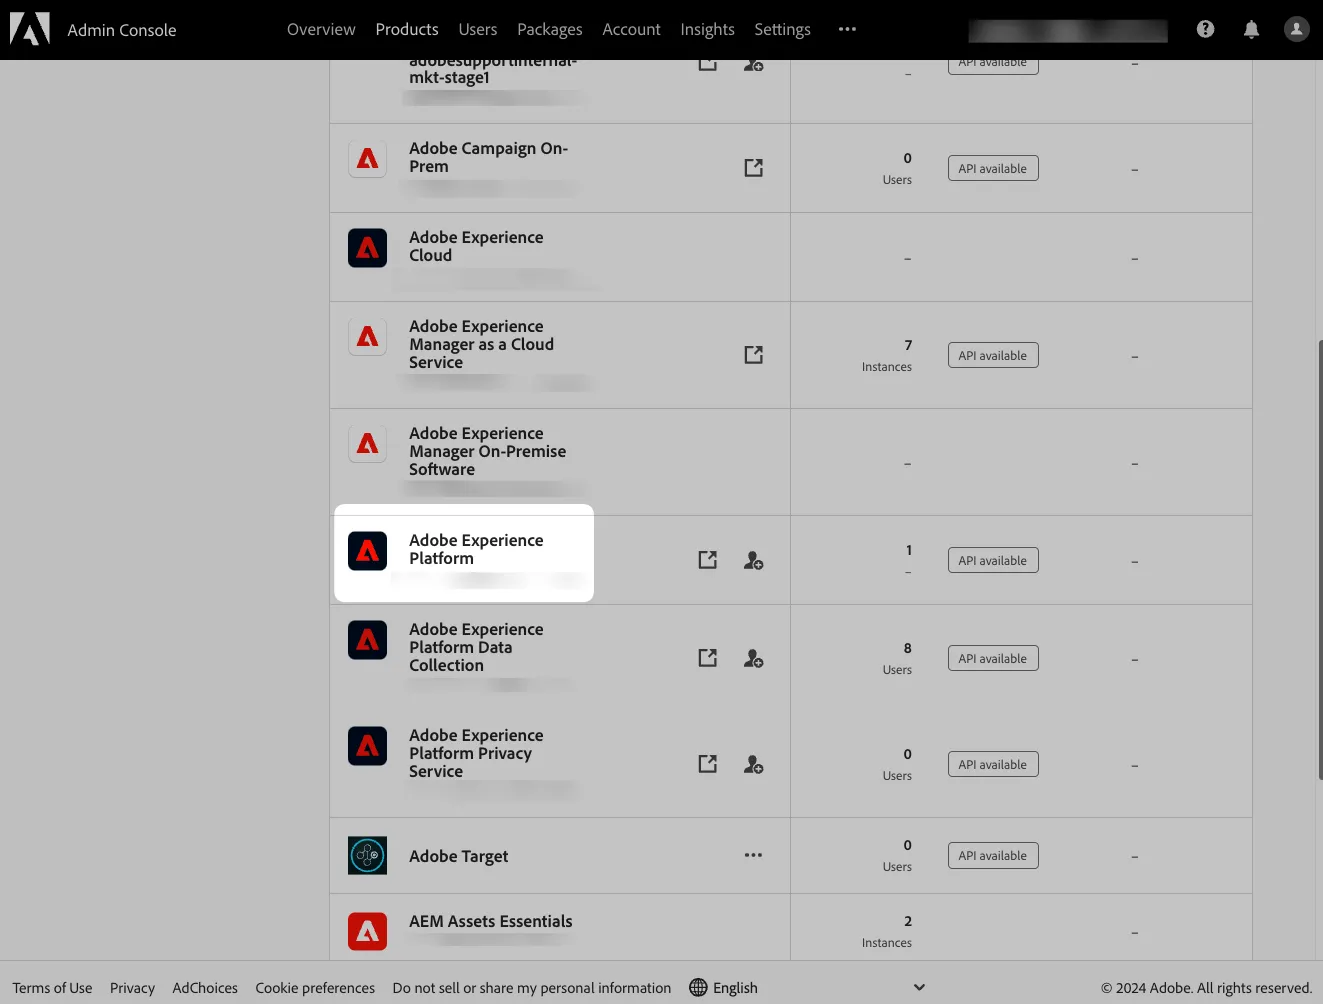Click the globe language icon in footer

(x=698, y=988)
